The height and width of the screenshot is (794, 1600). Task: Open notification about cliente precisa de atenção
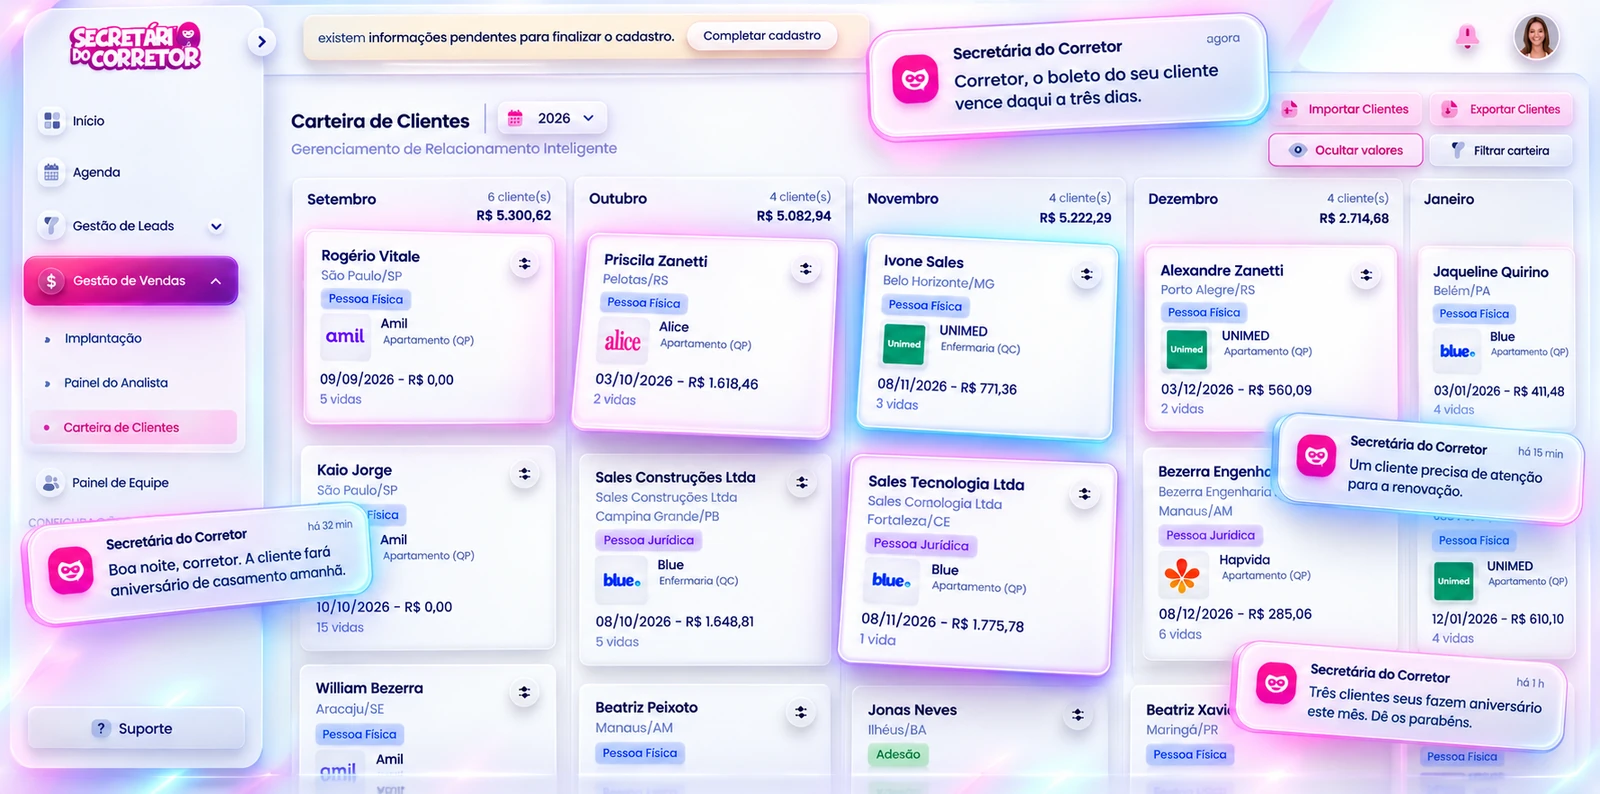(1429, 467)
